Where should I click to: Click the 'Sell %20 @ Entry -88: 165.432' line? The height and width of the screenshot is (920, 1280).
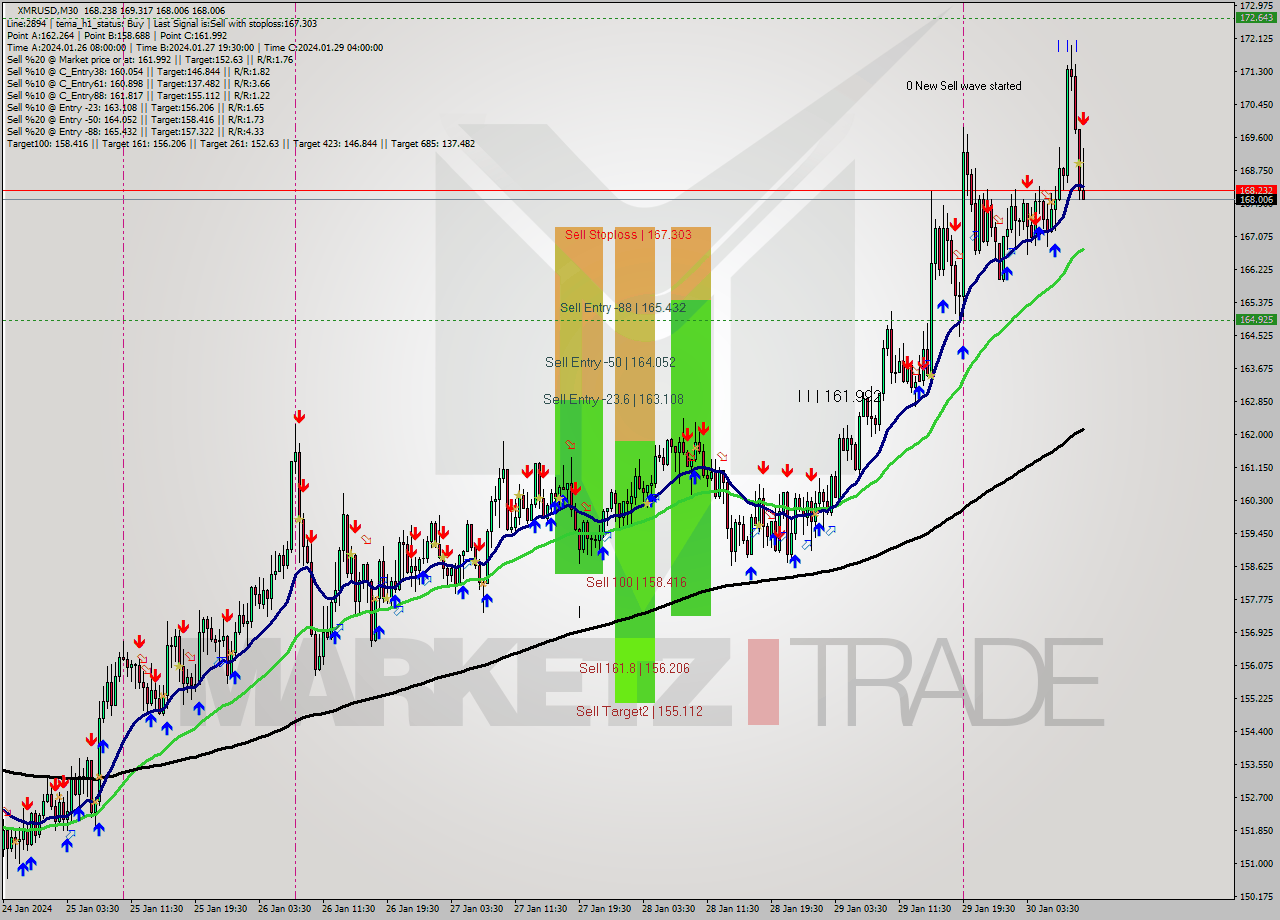tap(135, 132)
